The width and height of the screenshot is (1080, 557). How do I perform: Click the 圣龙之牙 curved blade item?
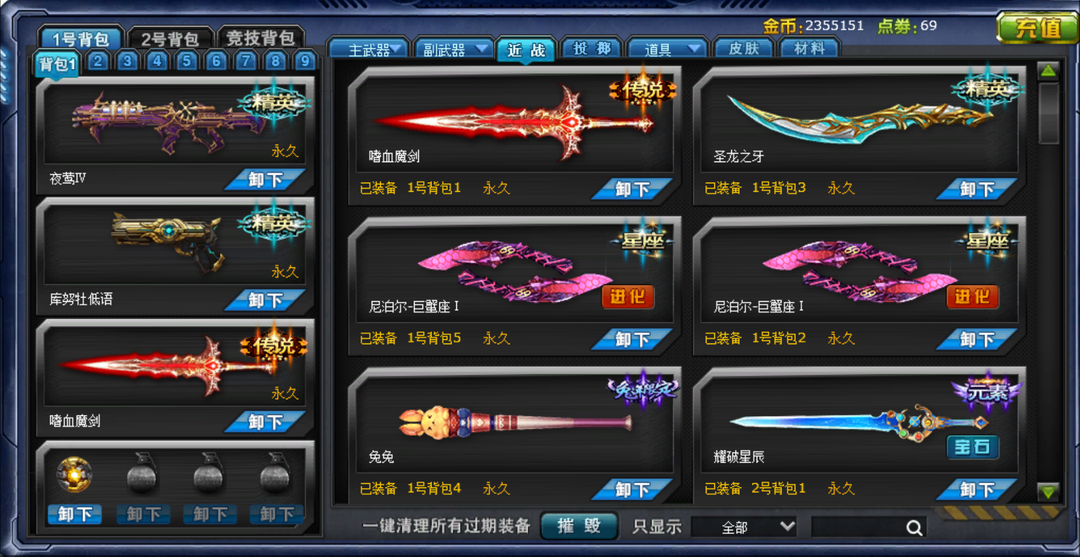860,116
